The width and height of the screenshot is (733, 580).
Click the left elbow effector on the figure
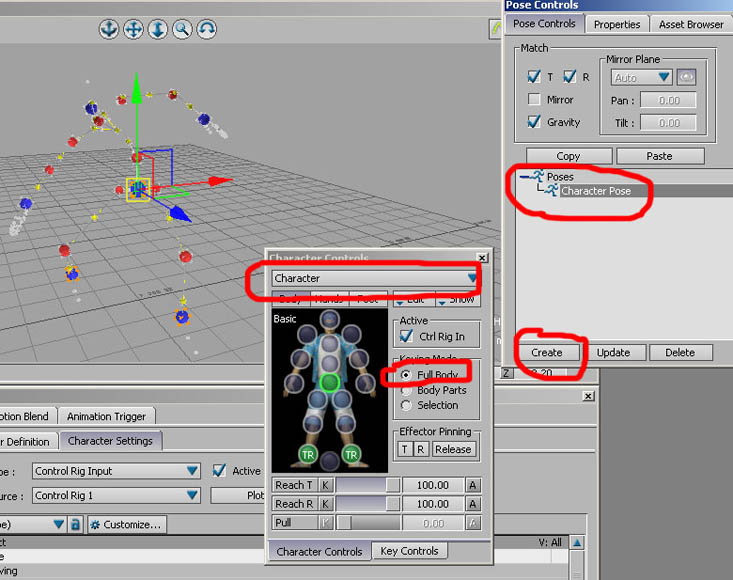pos(300,359)
